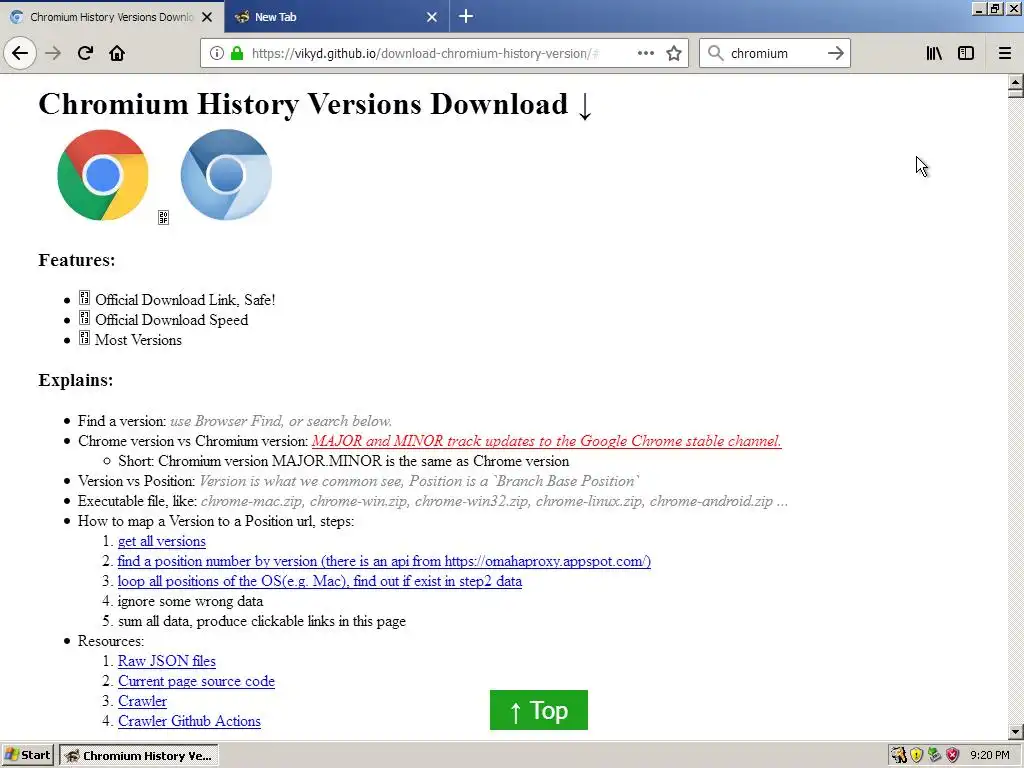Click into the search box containing chromium

pyautogui.click(x=774, y=54)
